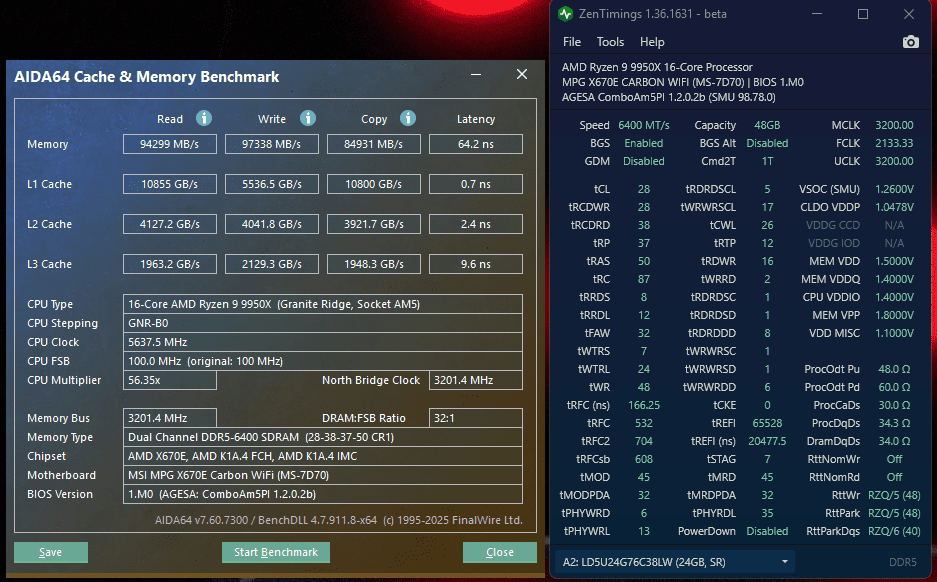This screenshot has width=937, height=582.
Task: Click tRAS value 50 in ZenTimings
Action: pos(644,261)
